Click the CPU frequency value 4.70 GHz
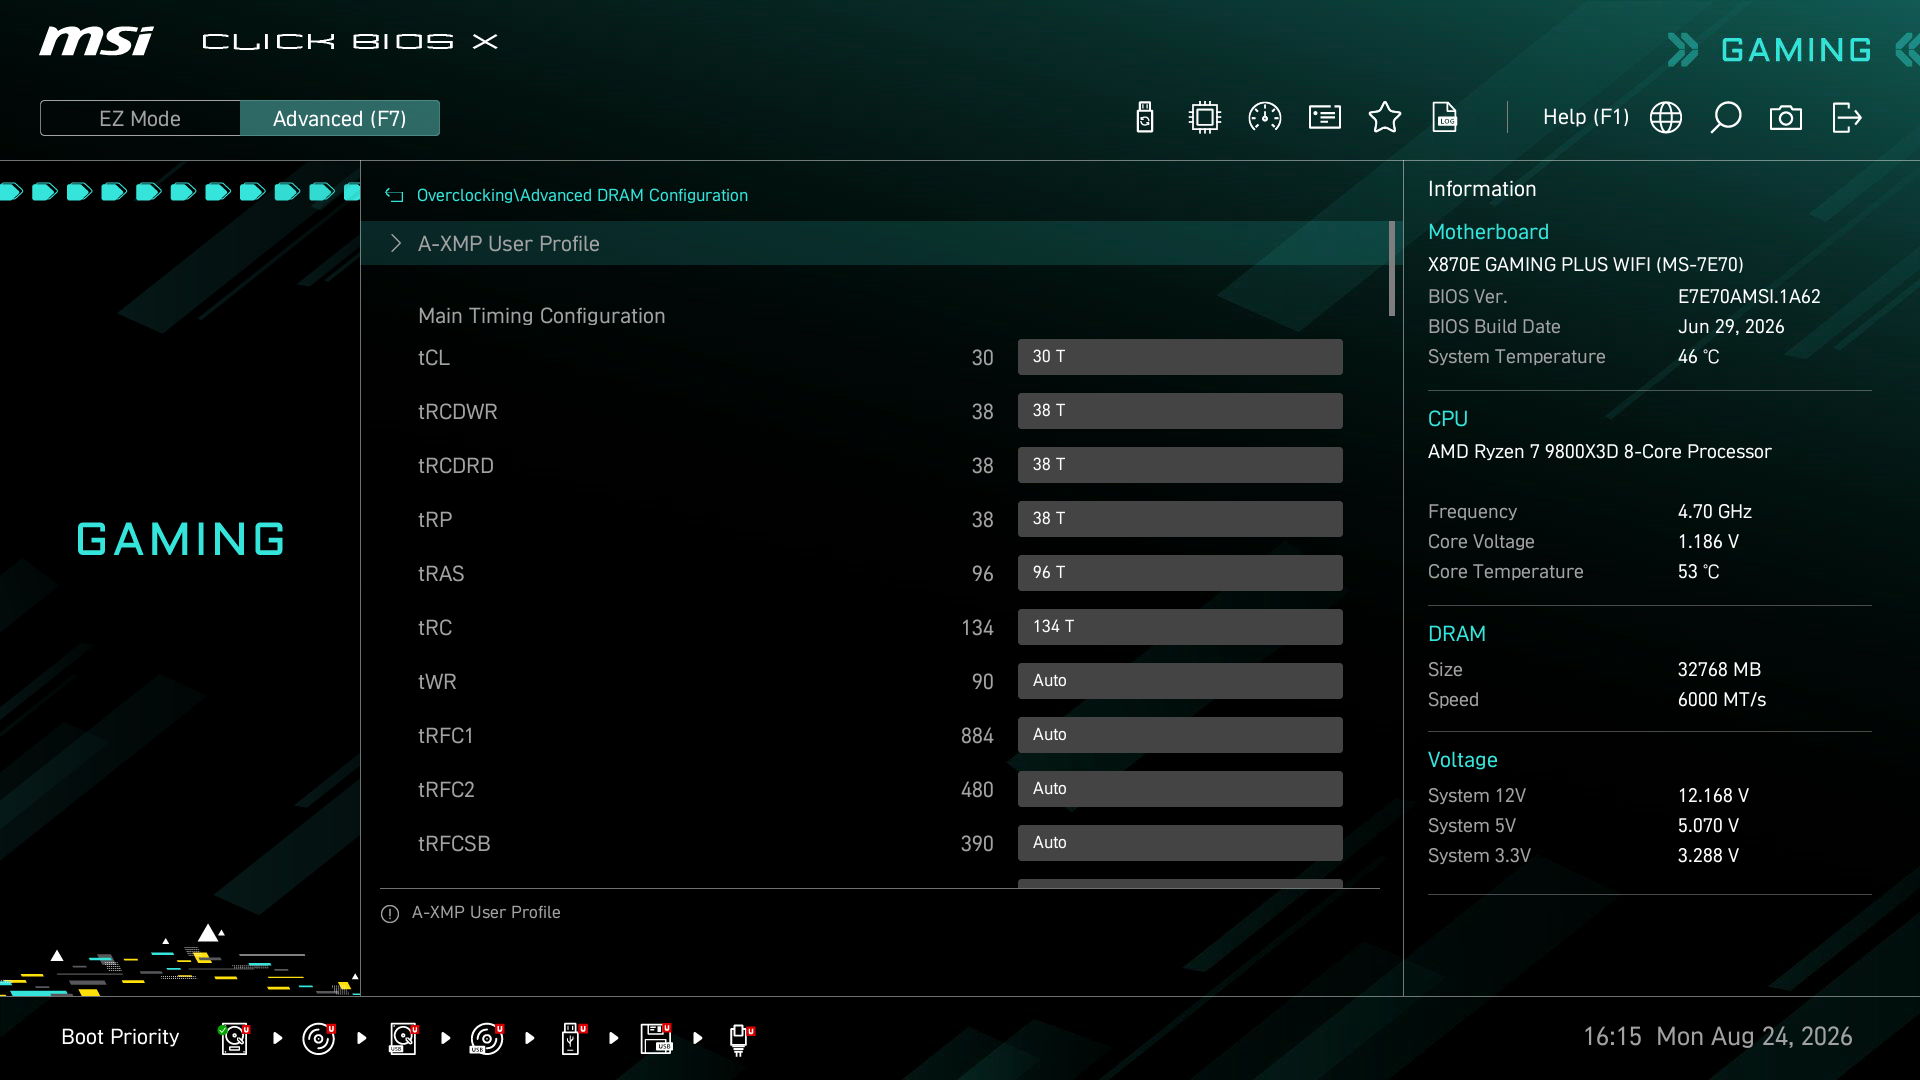This screenshot has height=1080, width=1920. [1715, 512]
